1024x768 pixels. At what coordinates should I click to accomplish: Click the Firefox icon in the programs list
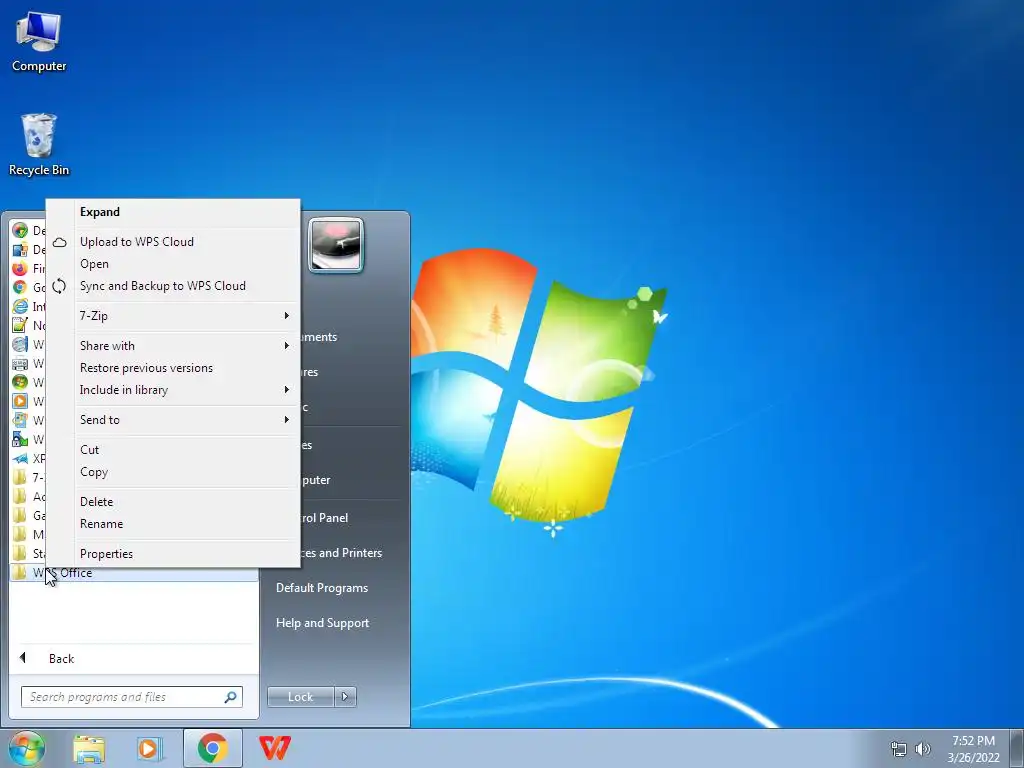click(x=20, y=268)
